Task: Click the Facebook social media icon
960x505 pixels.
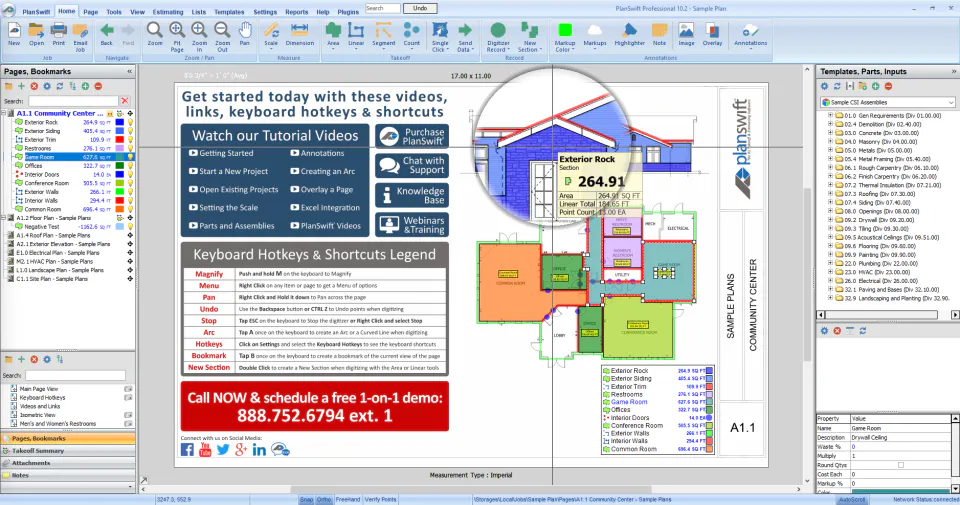Action: pyautogui.click(x=187, y=450)
